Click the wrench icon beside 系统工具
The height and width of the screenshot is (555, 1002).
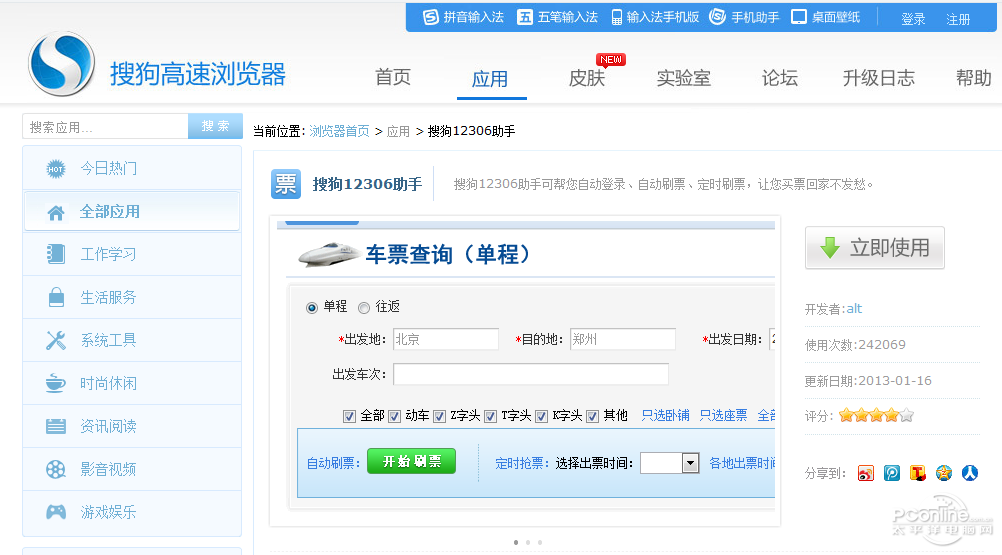tap(56, 340)
